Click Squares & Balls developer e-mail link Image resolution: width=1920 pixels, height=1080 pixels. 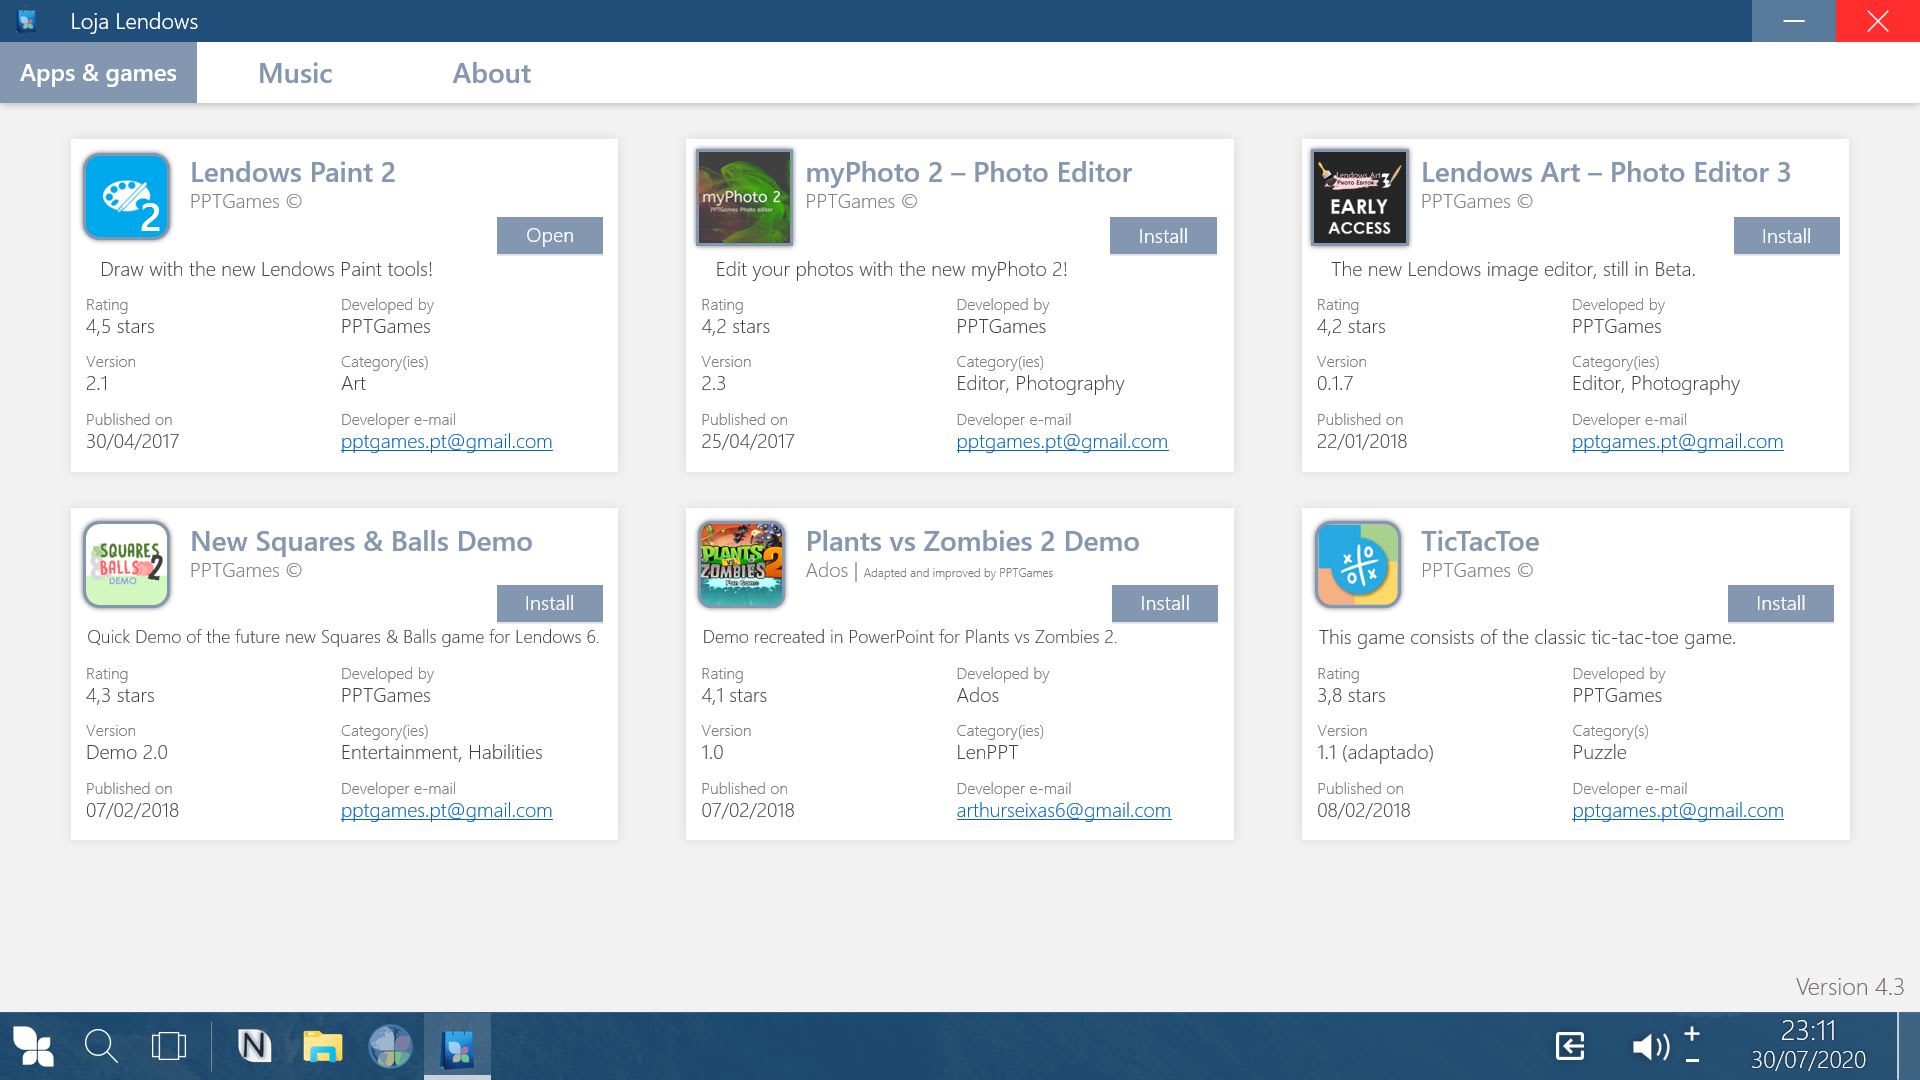pyautogui.click(x=446, y=810)
